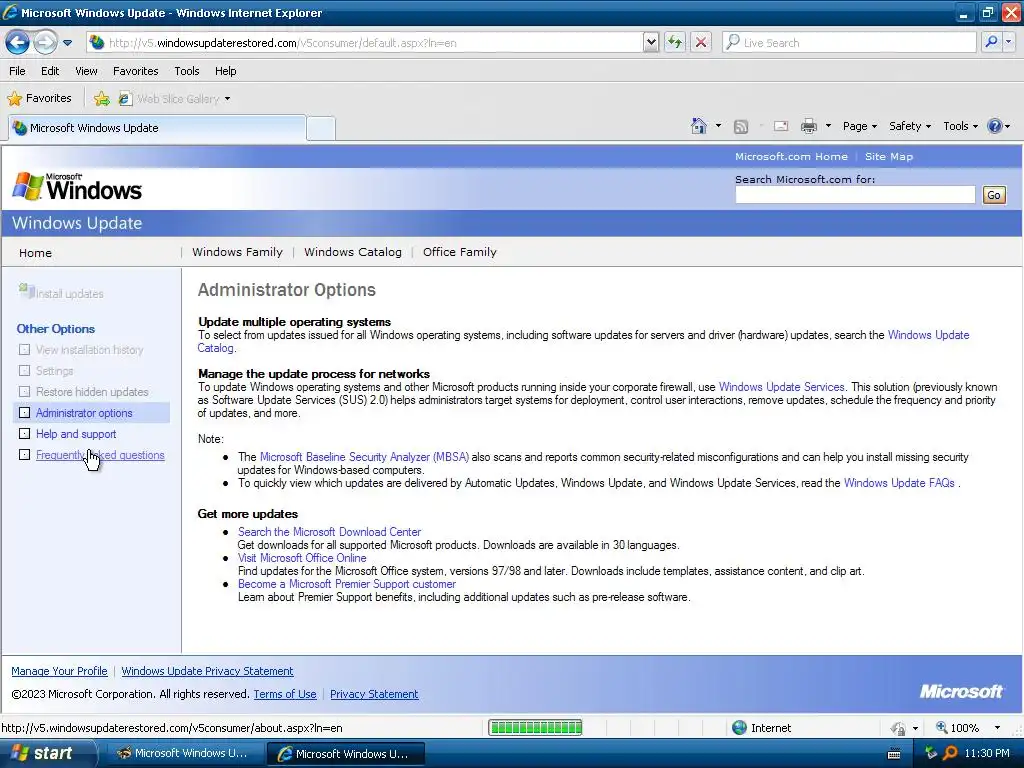Viewport: 1024px width, 768px height.
Task: Open the Favorites star button
Action: tap(39, 99)
